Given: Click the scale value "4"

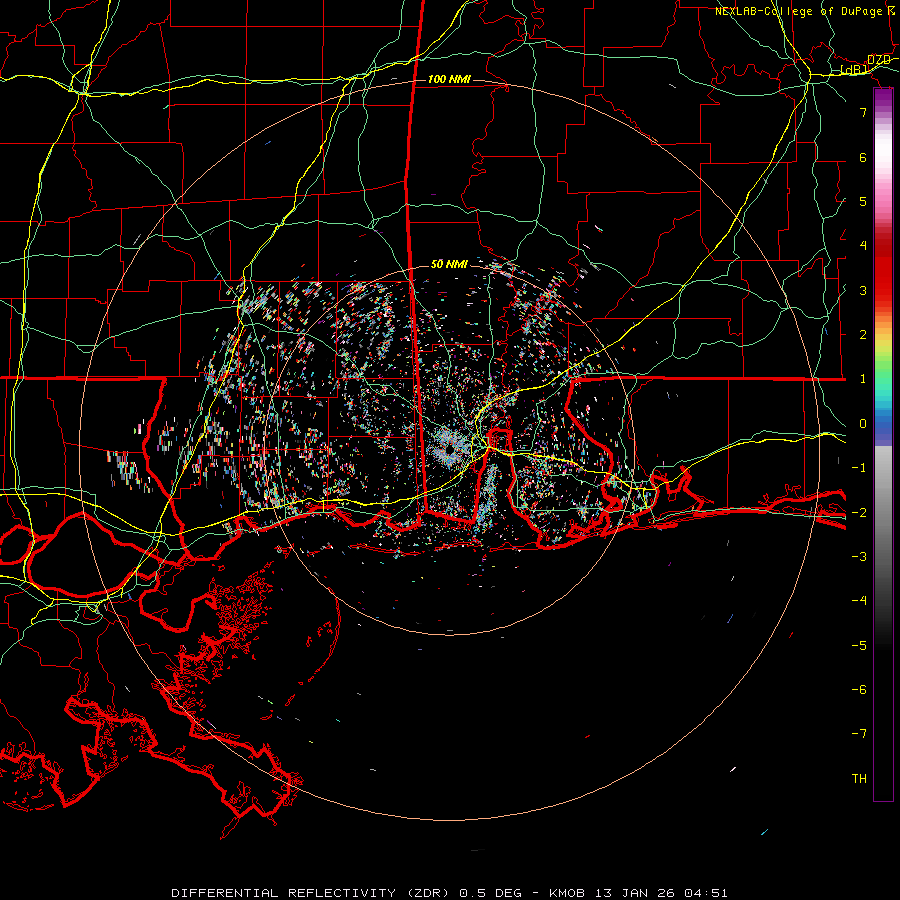Looking at the screenshot, I should (x=863, y=246).
